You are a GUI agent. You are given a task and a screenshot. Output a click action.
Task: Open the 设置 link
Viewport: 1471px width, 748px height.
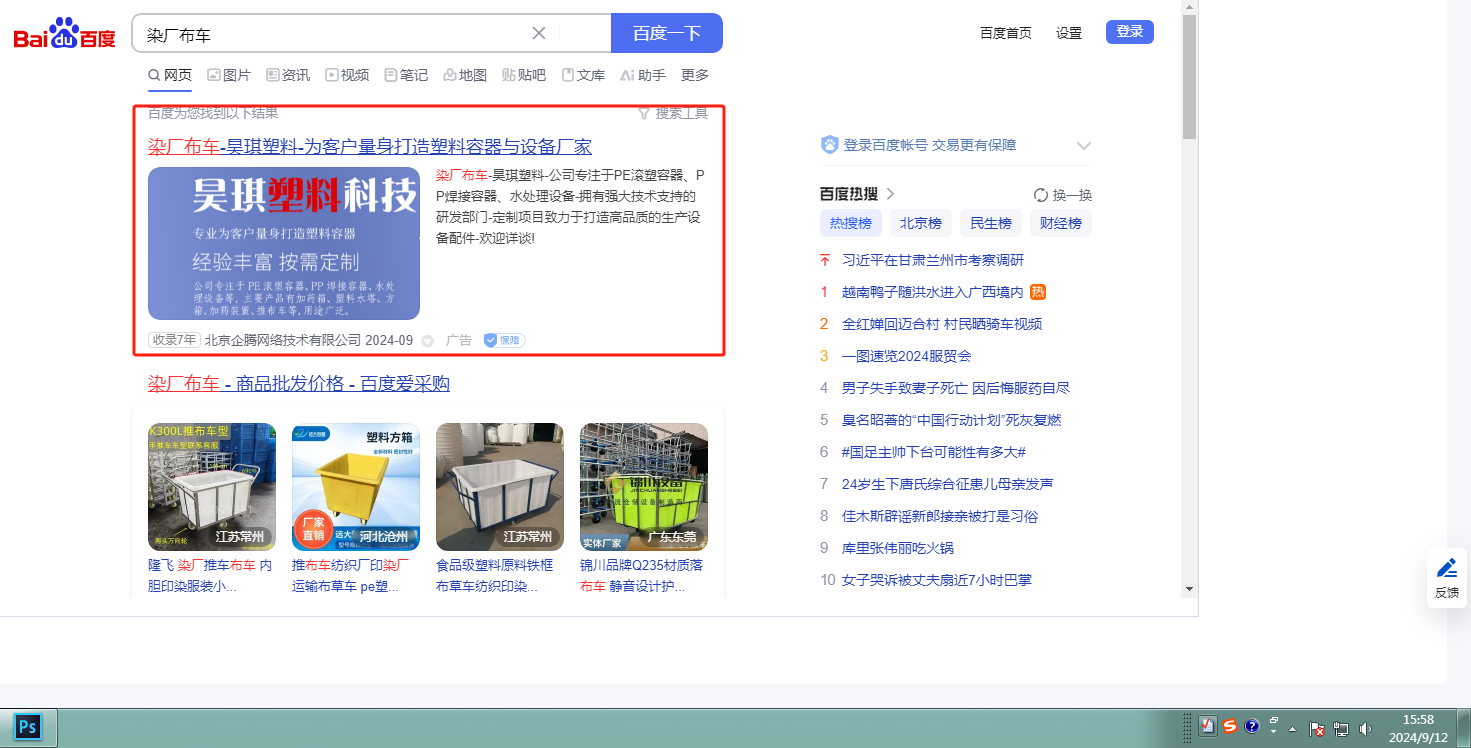(1069, 33)
